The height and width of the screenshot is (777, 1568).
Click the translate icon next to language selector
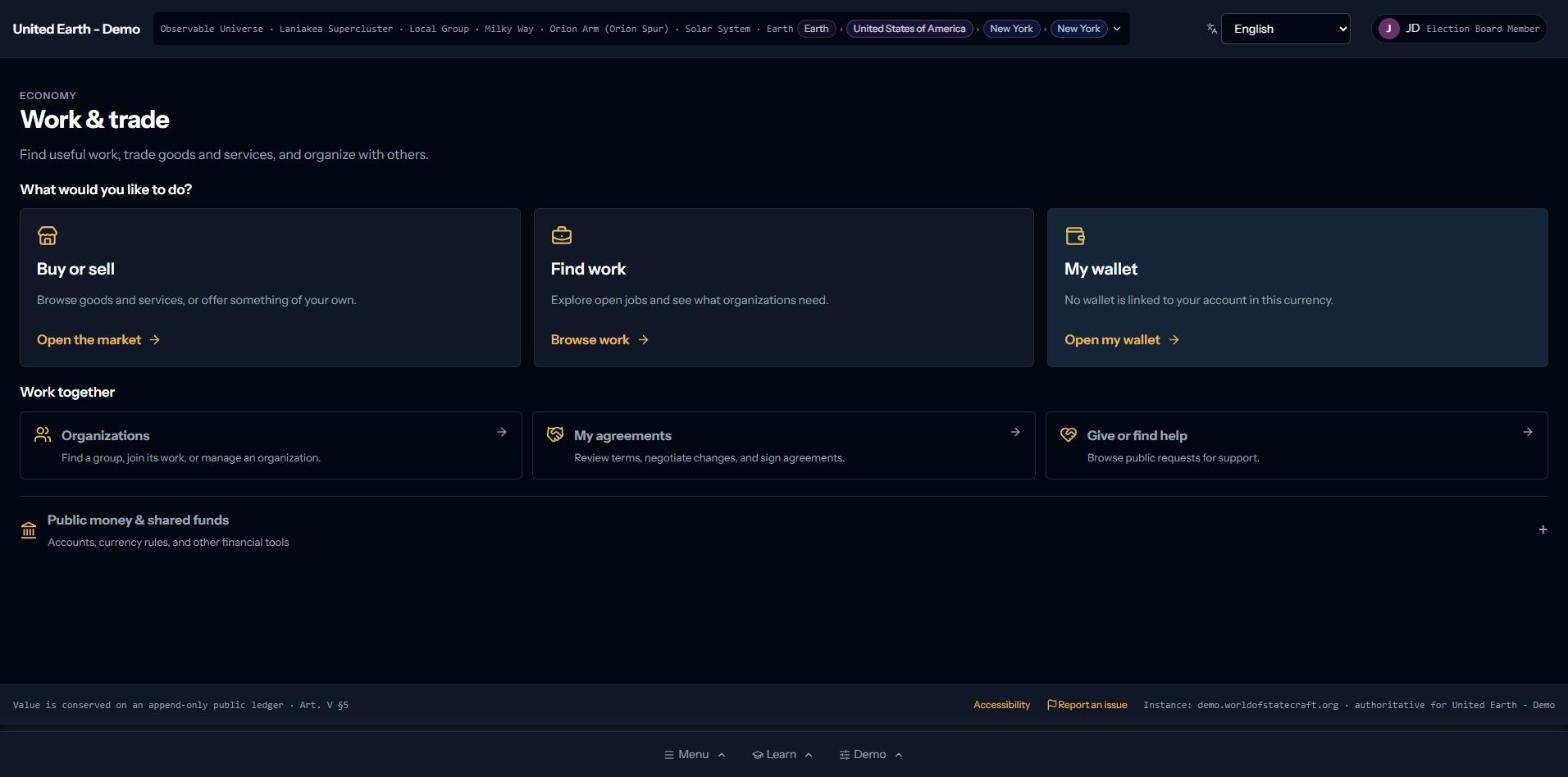[x=1211, y=29]
